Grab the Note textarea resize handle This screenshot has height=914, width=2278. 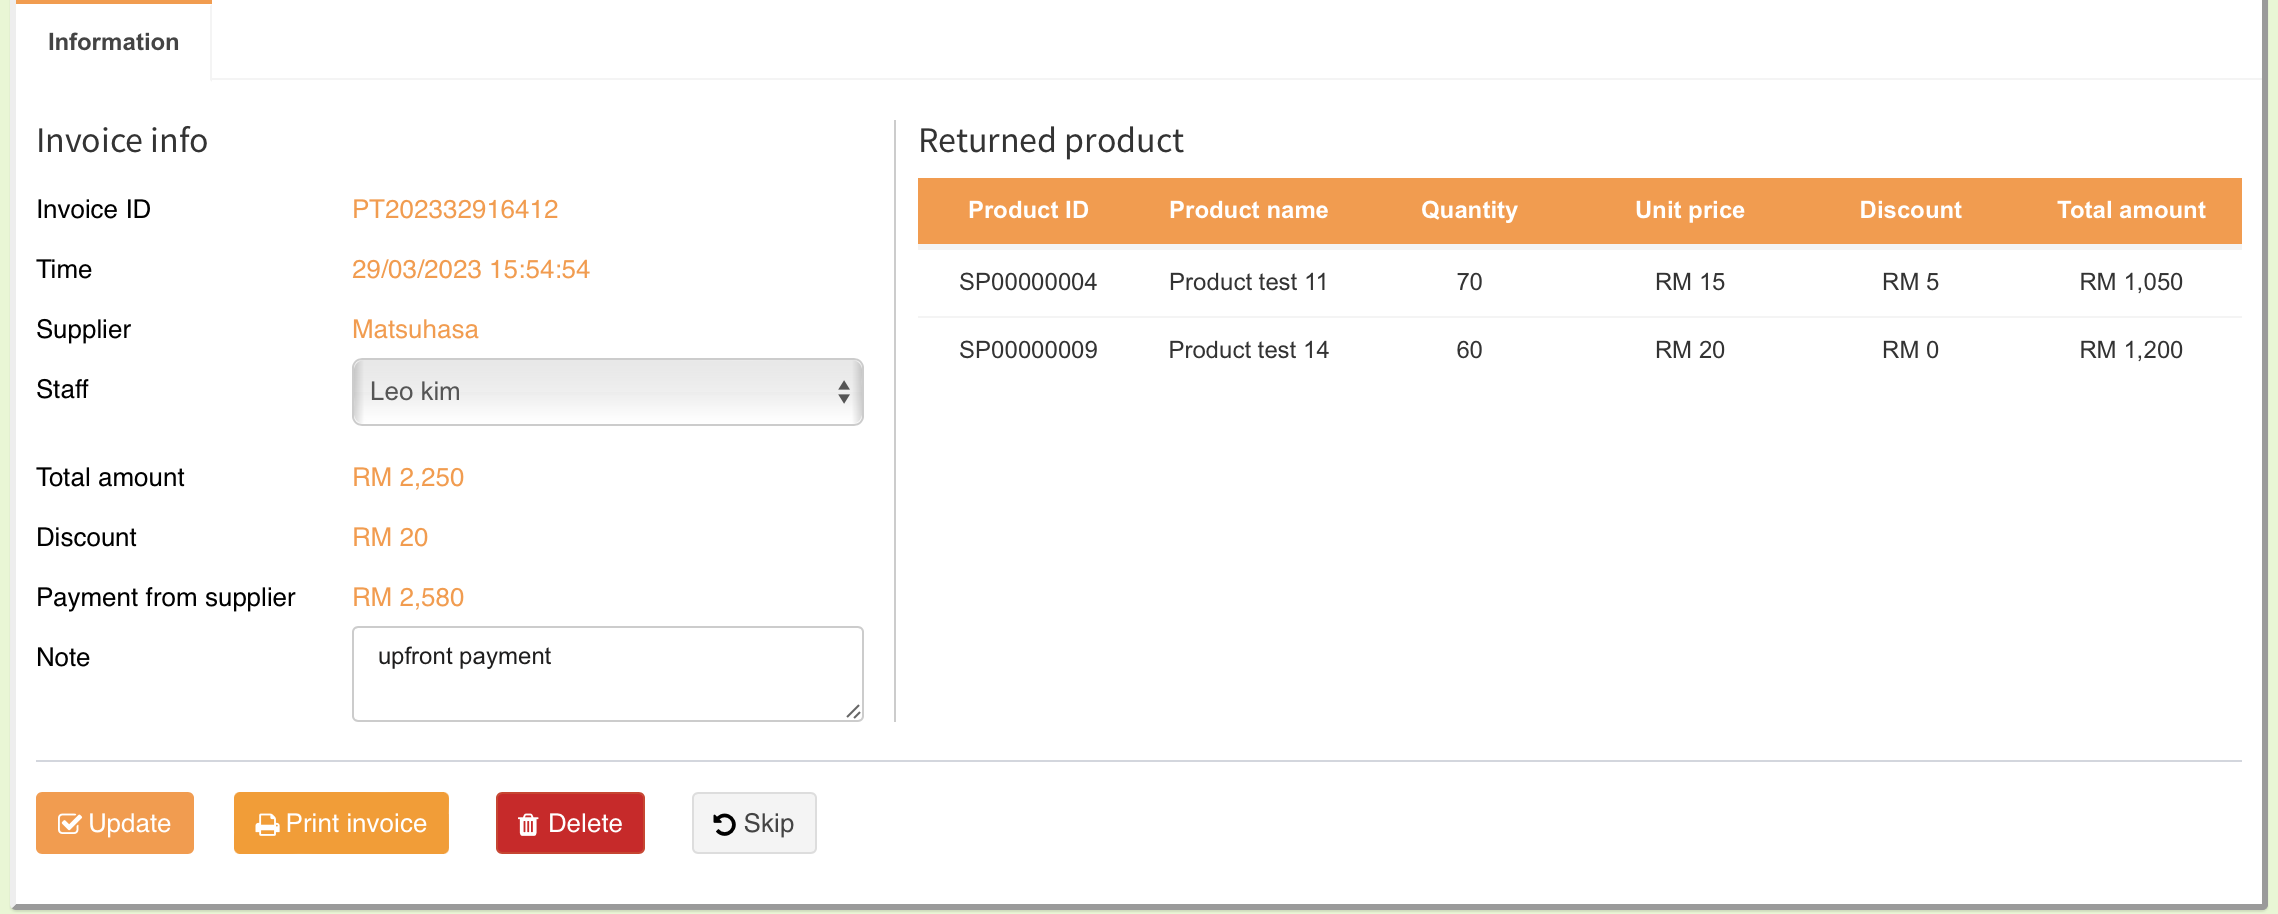(x=853, y=711)
